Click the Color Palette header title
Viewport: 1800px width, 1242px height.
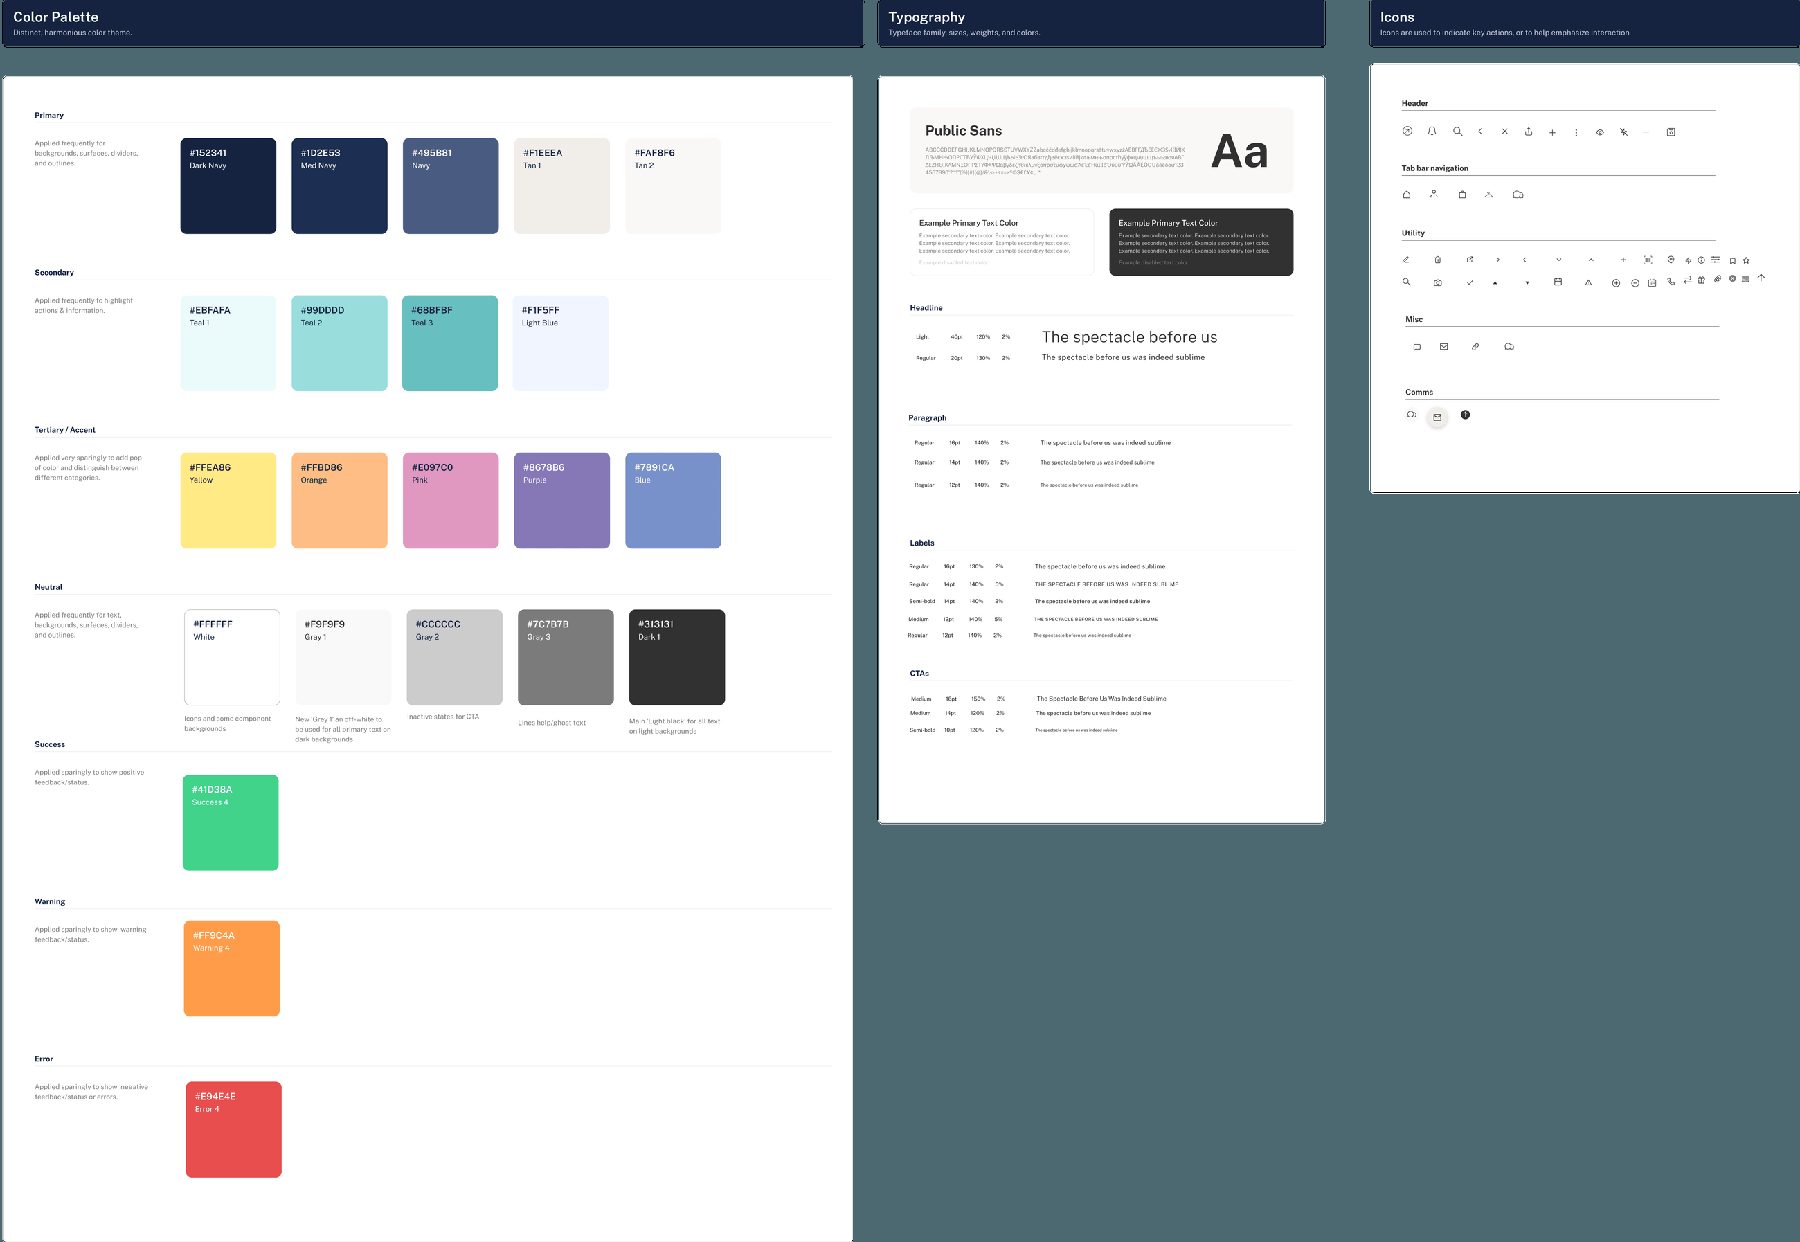(56, 17)
